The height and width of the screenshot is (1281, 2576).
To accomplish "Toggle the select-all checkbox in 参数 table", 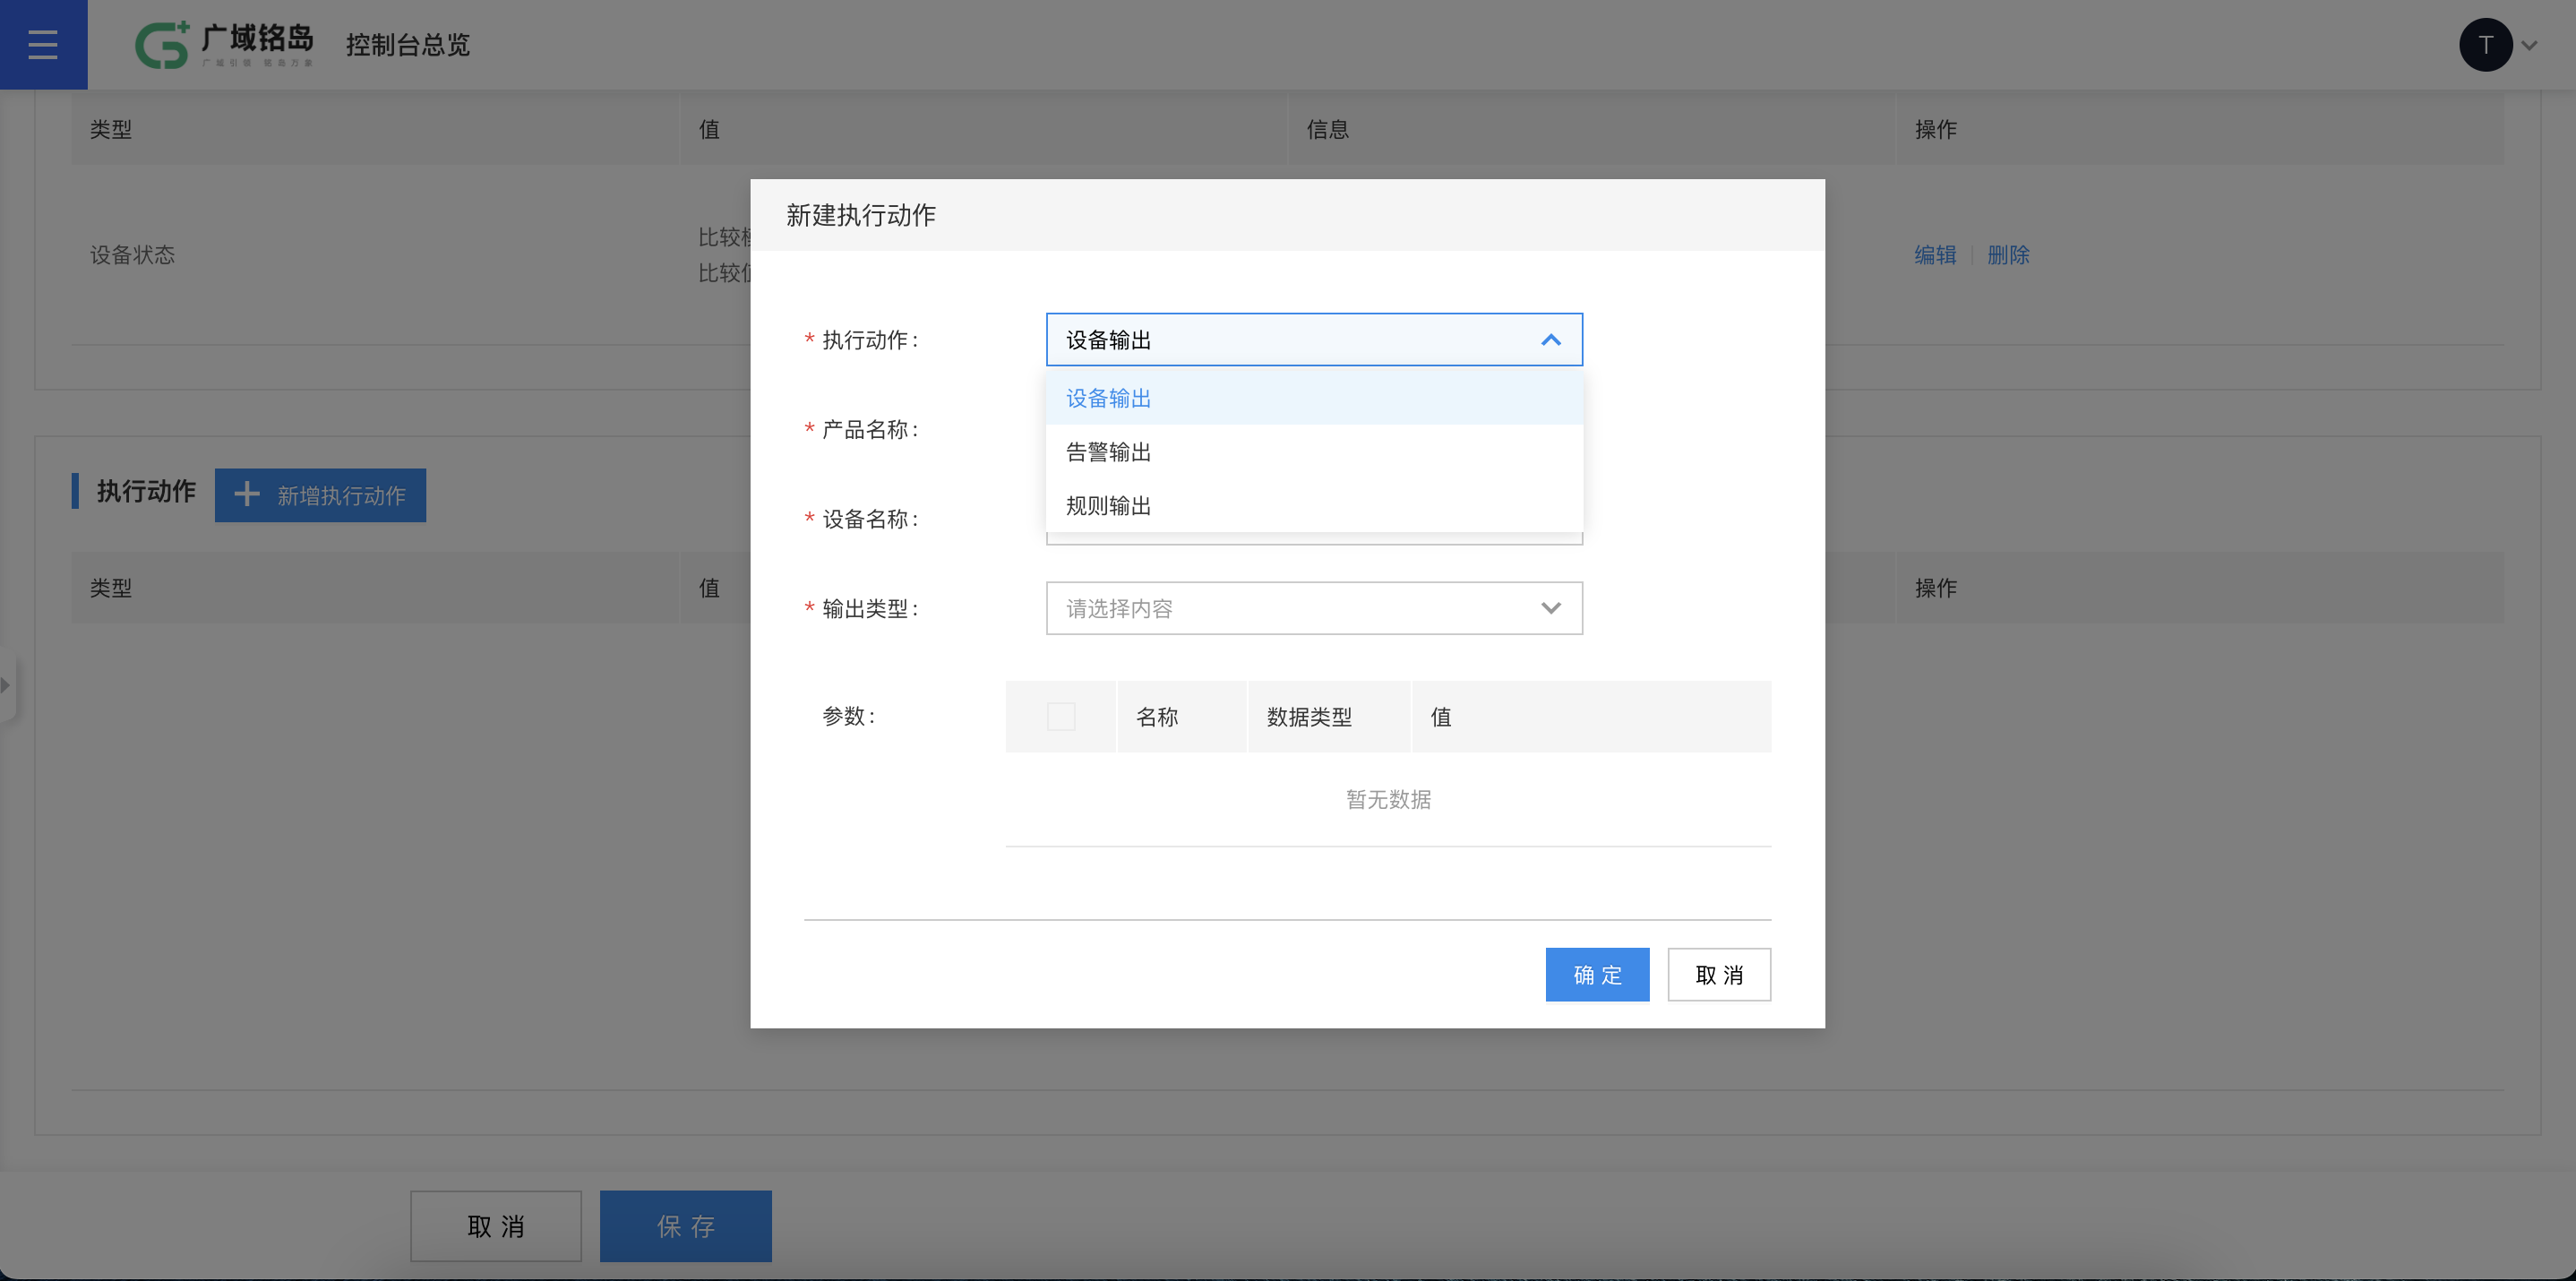I will [x=1061, y=716].
